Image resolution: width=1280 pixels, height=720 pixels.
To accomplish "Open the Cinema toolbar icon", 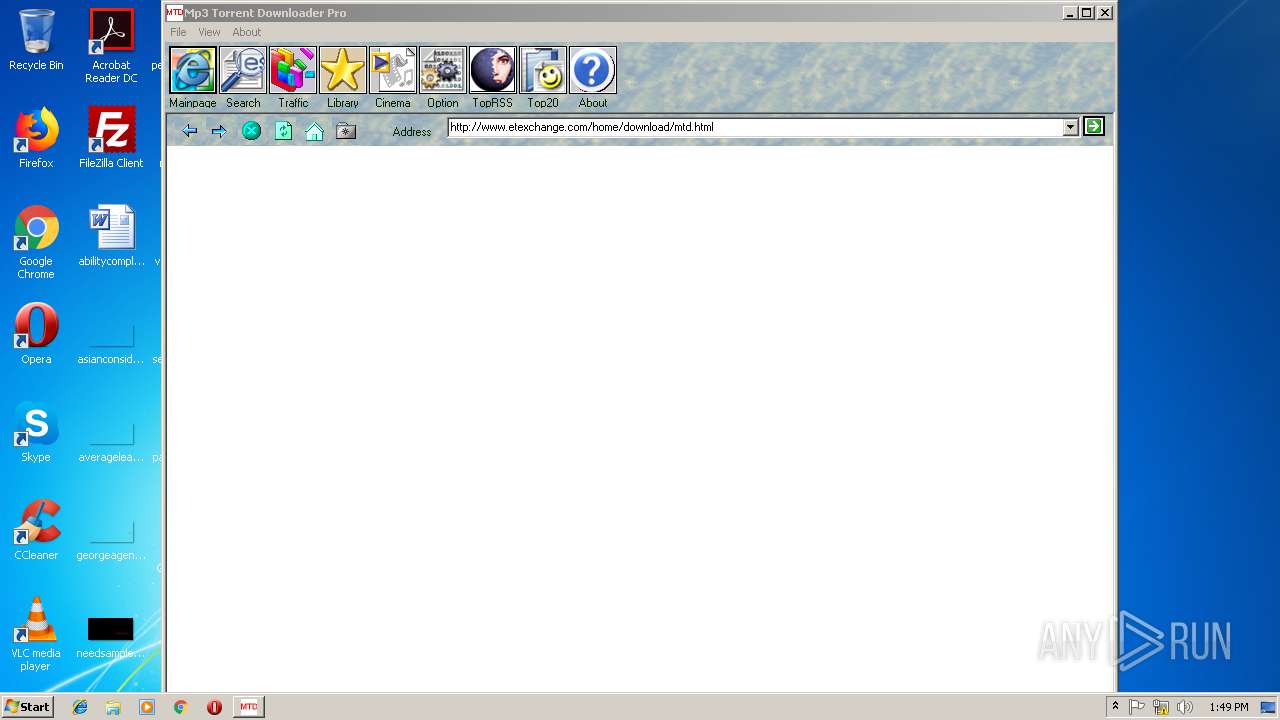I will point(393,70).
